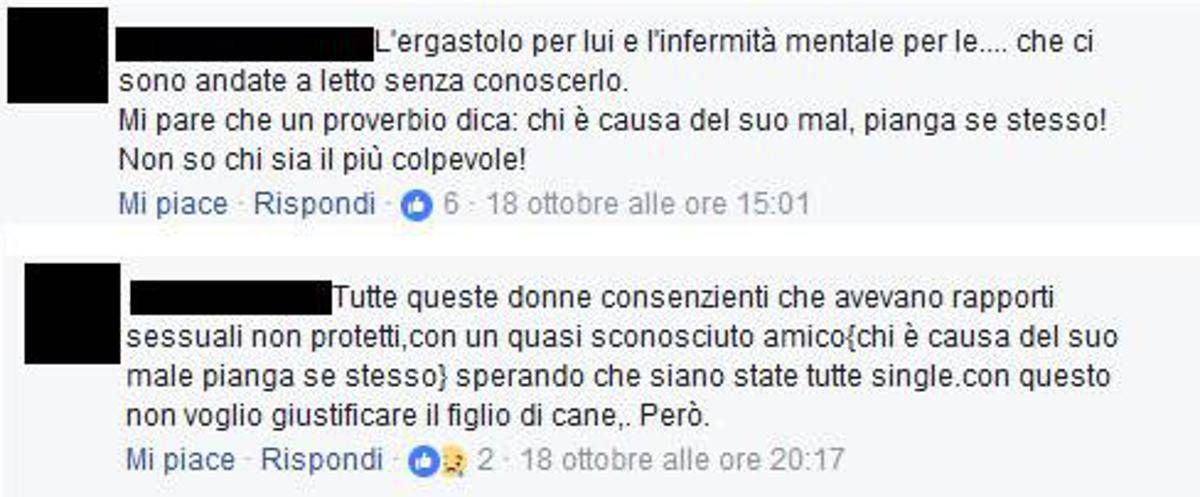Toggle "Mi piace" on the second comment
This screenshot has width=1200, height=497.
(x=180, y=460)
